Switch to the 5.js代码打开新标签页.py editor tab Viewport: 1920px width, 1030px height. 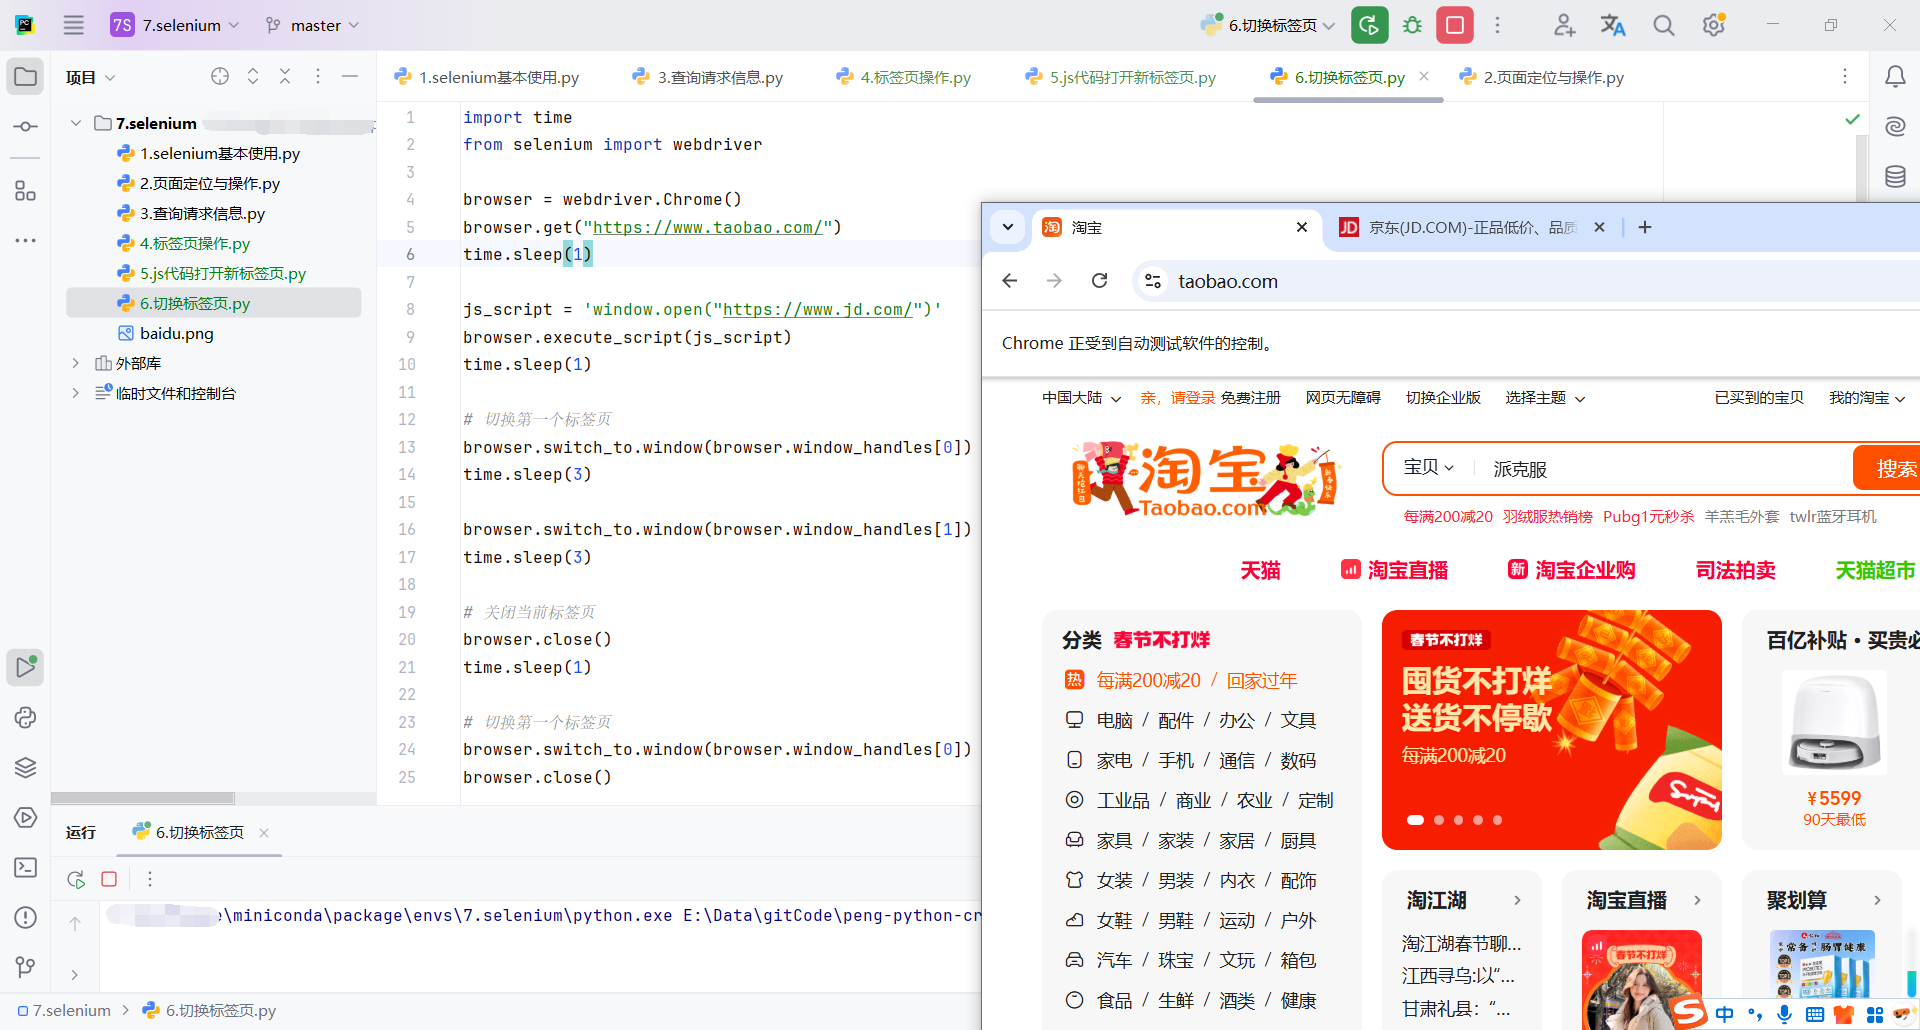1120,77
